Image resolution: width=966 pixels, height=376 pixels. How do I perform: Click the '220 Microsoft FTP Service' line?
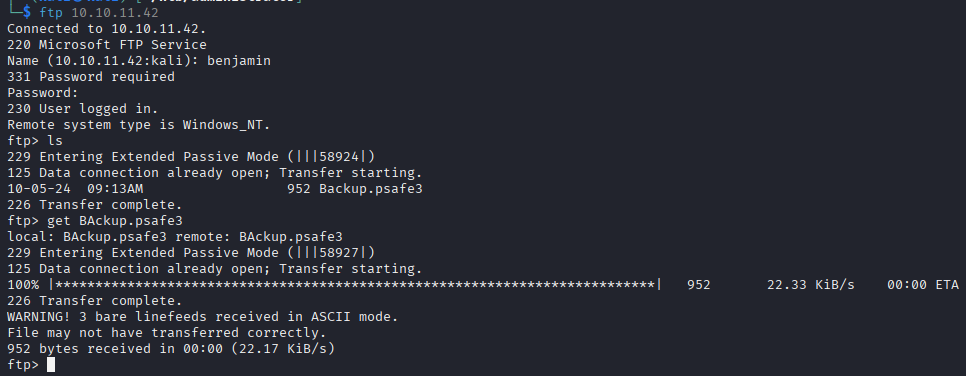(107, 45)
